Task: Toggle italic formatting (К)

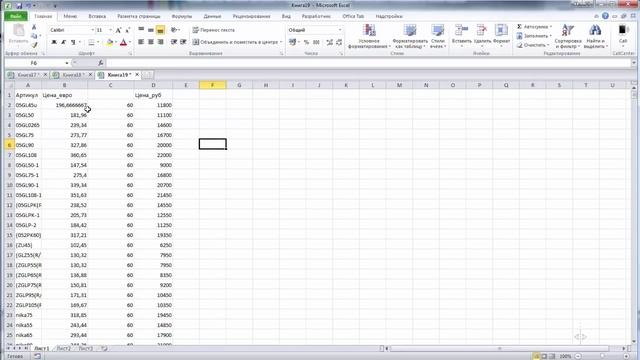Action: (x=64, y=42)
